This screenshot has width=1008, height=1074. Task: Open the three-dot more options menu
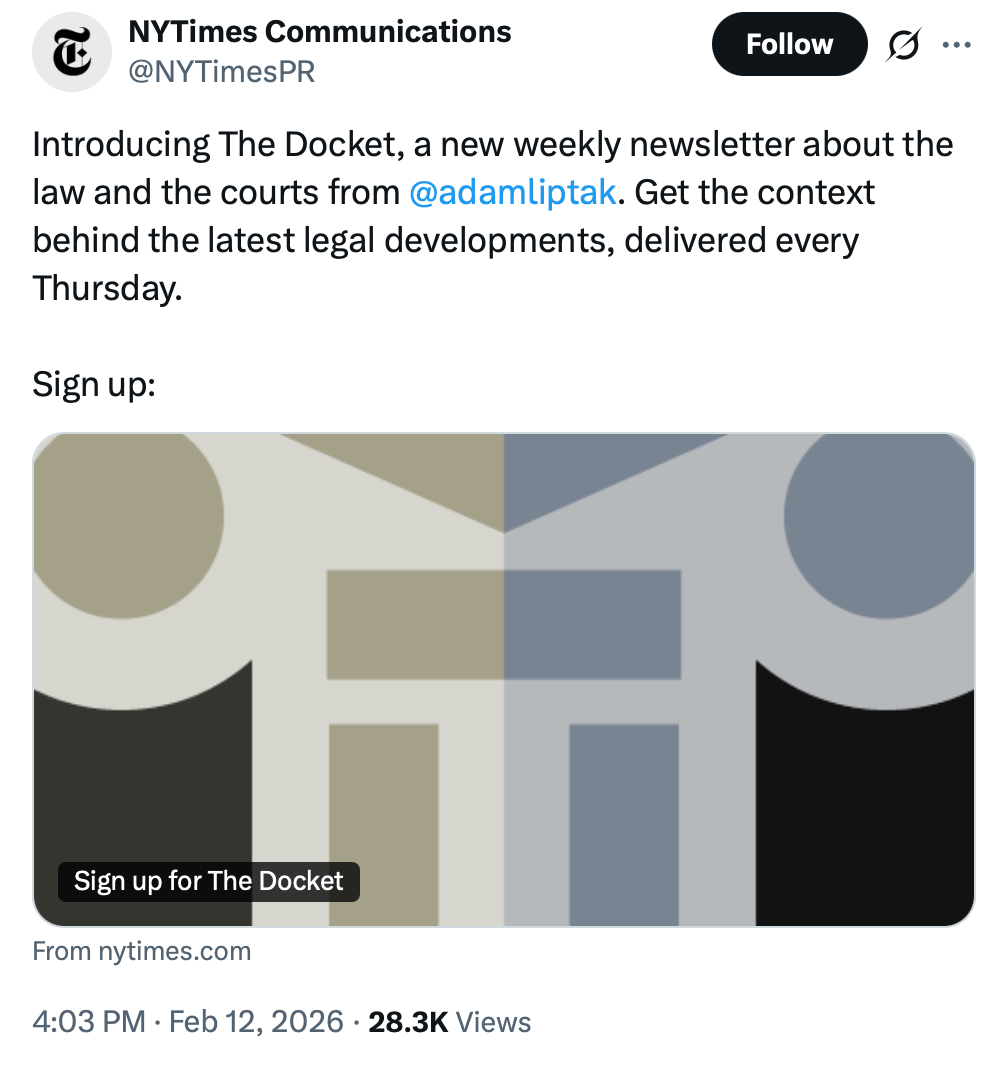957,45
